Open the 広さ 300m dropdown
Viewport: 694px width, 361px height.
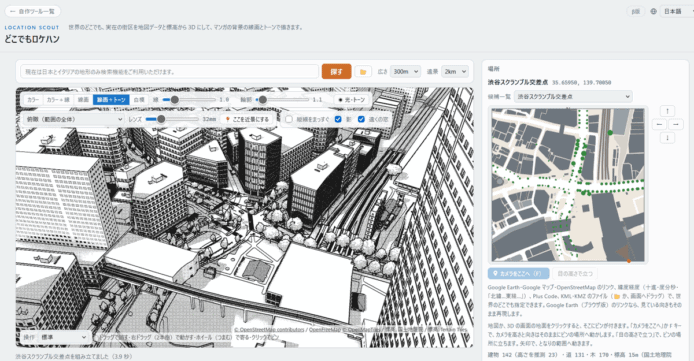[x=405, y=72]
